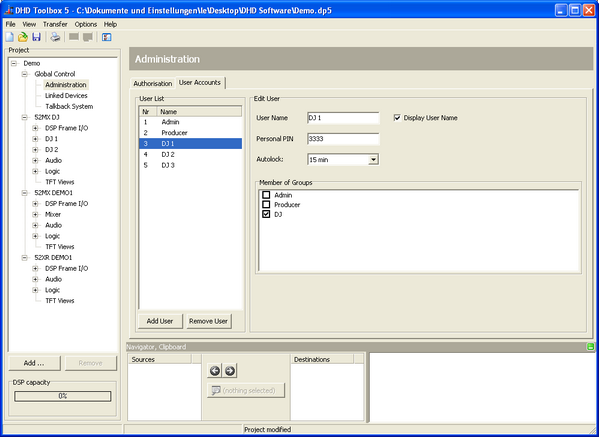The image size is (599, 437).
Task: Toggle the Display User Name checkbox
Action: point(397,118)
